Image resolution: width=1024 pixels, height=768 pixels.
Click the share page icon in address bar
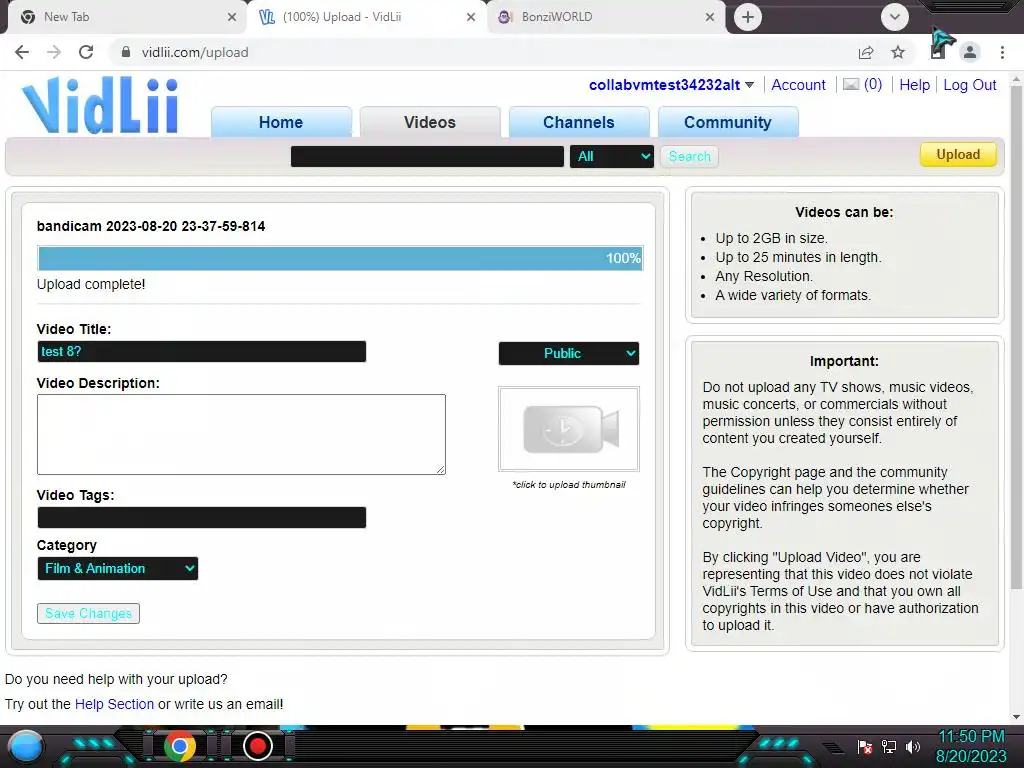[866, 52]
